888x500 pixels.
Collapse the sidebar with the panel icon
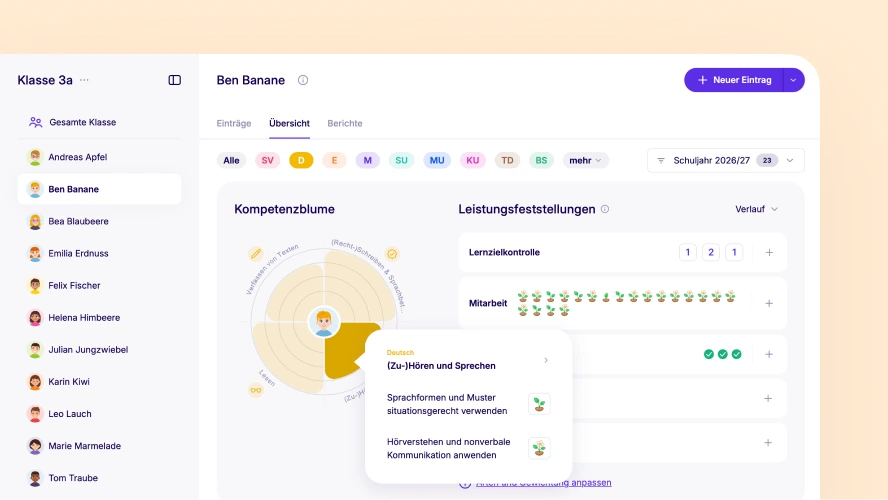coord(174,80)
